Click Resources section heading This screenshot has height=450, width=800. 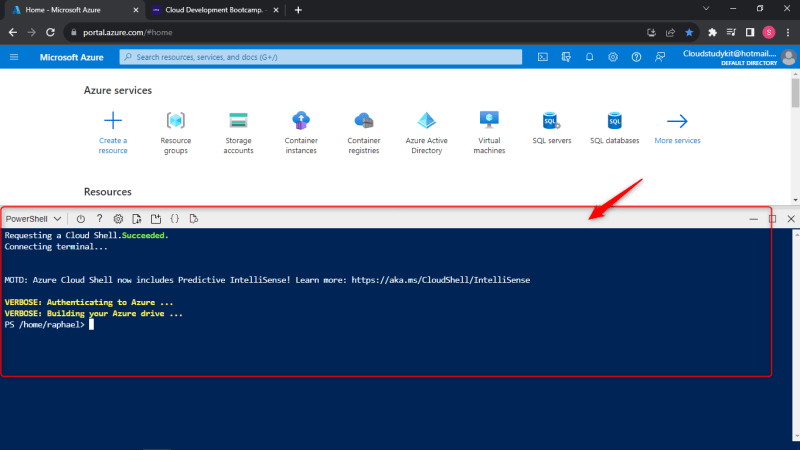point(108,192)
